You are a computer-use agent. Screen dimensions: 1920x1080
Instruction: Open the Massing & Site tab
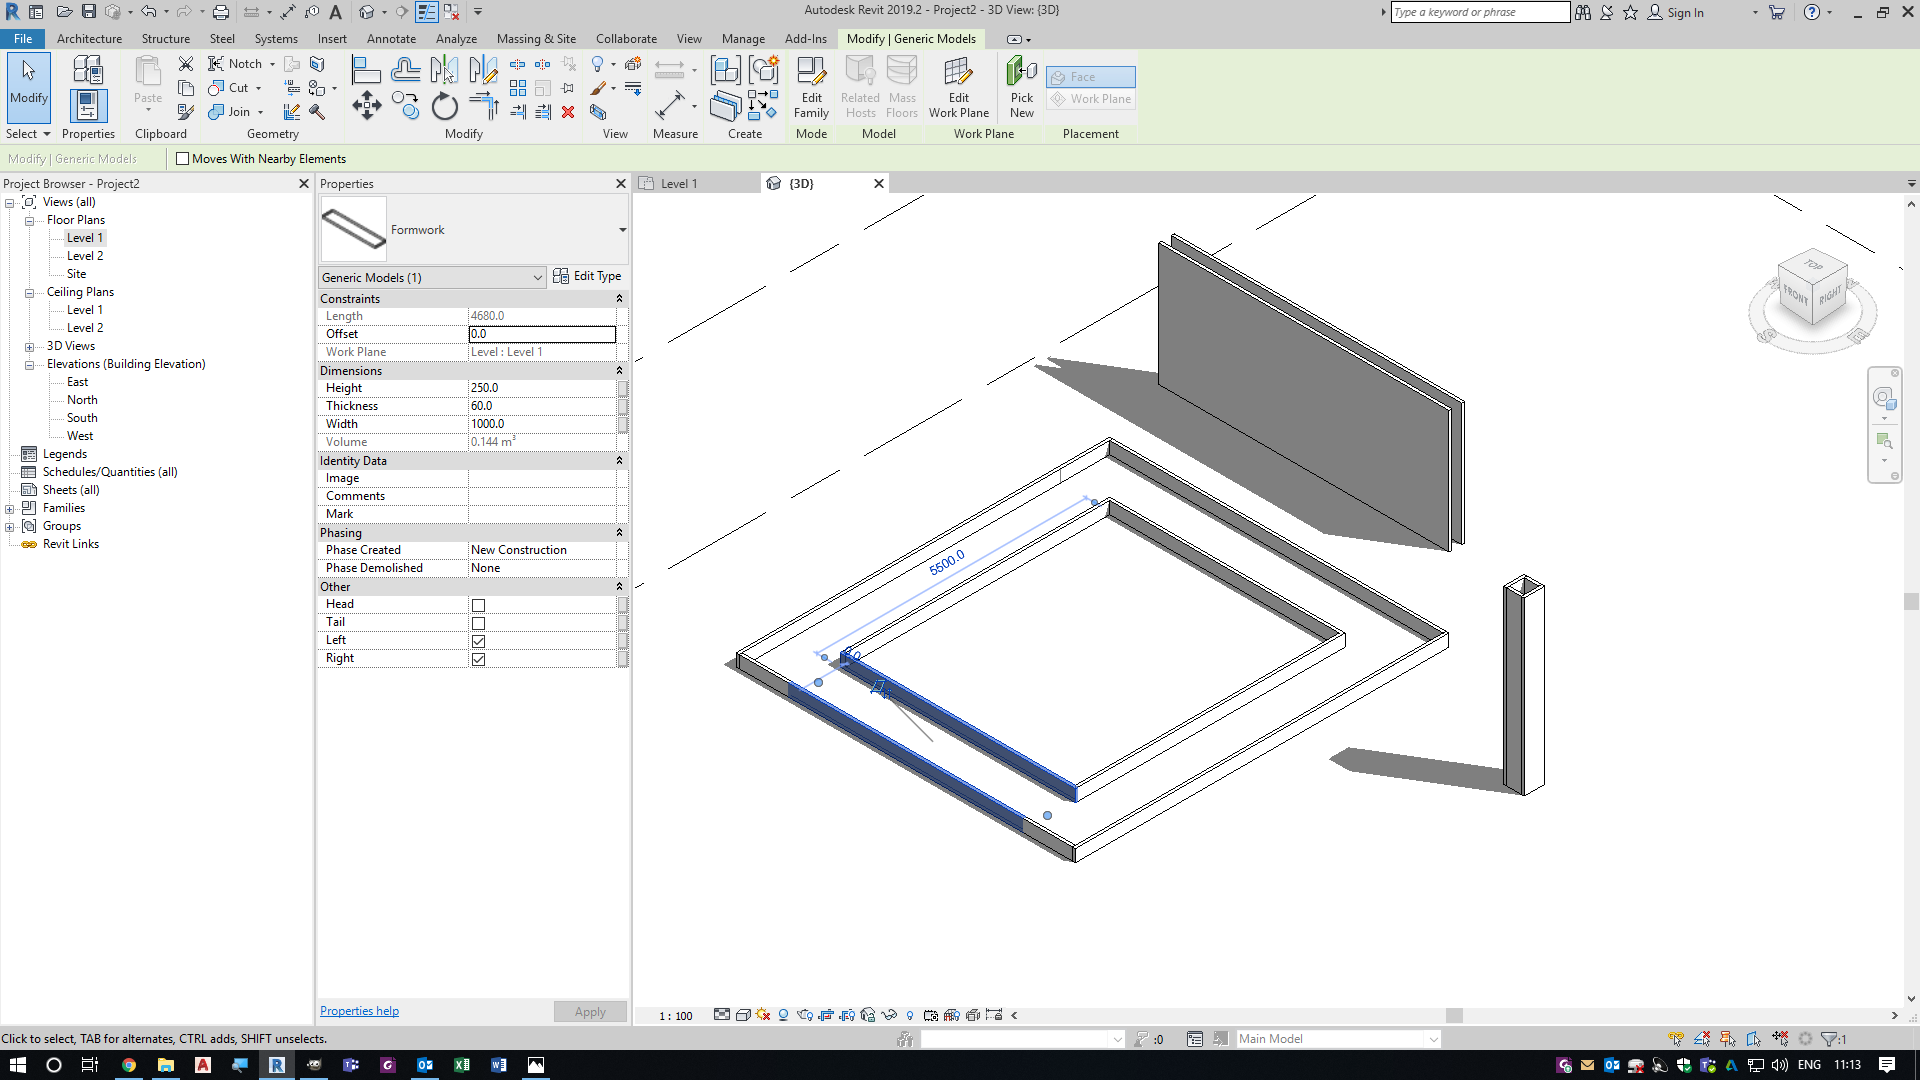pyautogui.click(x=536, y=39)
